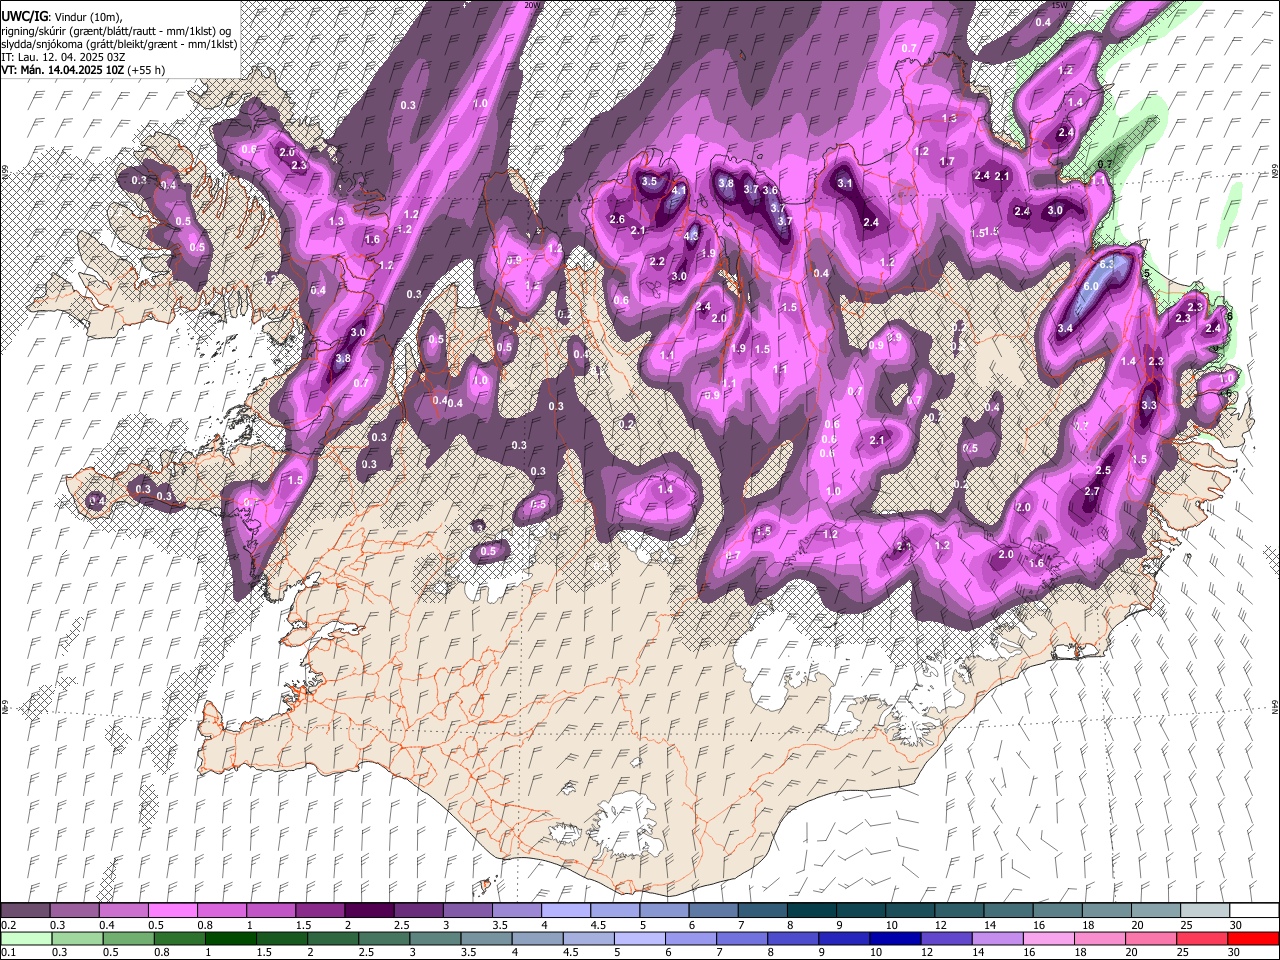
Task: Click the 2.2 map value
Action: coord(657,261)
